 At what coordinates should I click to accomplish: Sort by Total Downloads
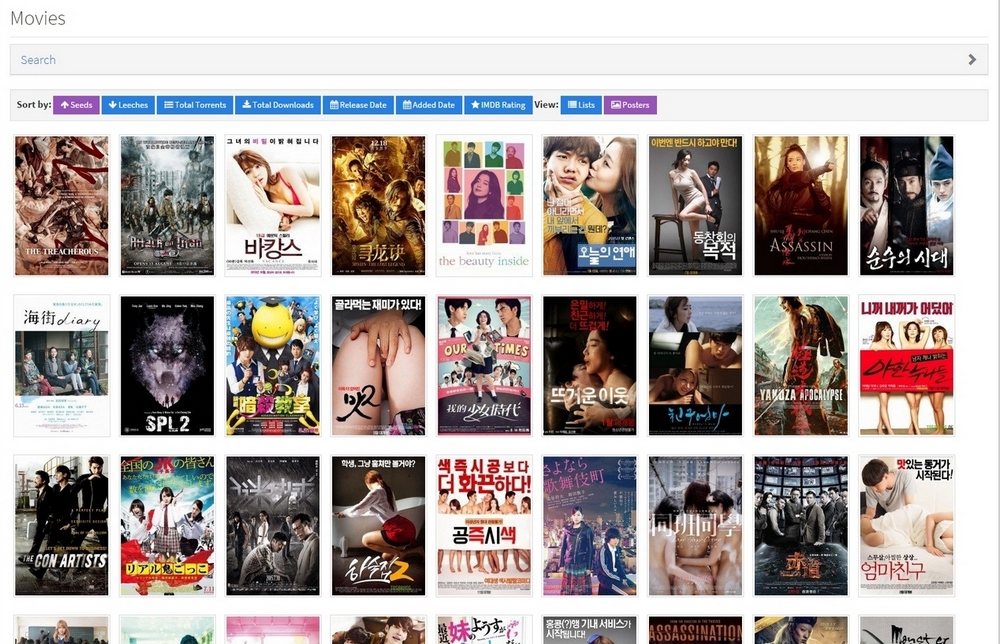[278, 105]
